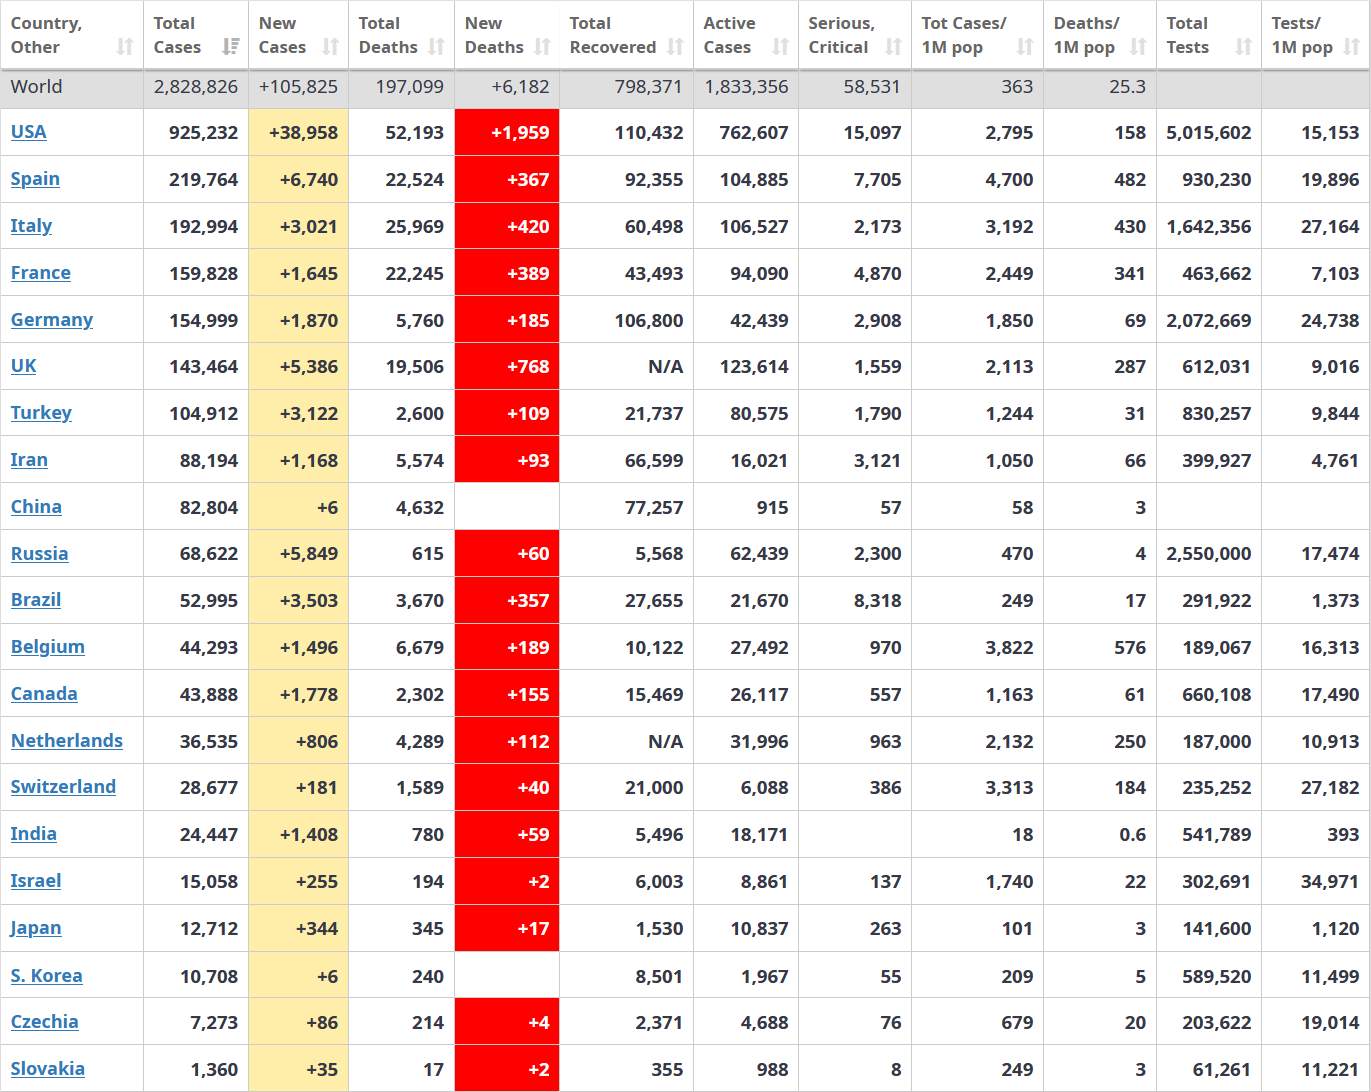
Task: Sort table by New Deaths arrow icon
Action: coord(542,47)
